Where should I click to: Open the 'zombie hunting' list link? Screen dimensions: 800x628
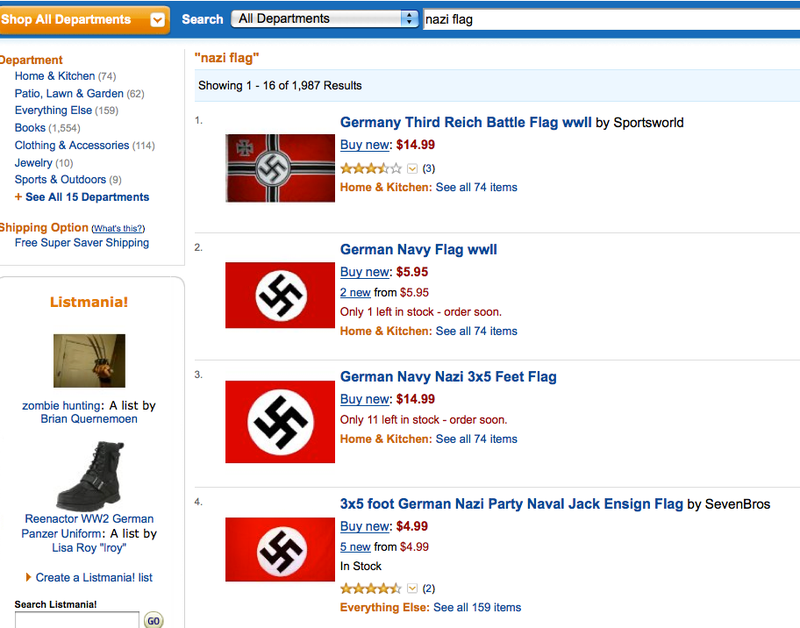[x=61, y=406]
